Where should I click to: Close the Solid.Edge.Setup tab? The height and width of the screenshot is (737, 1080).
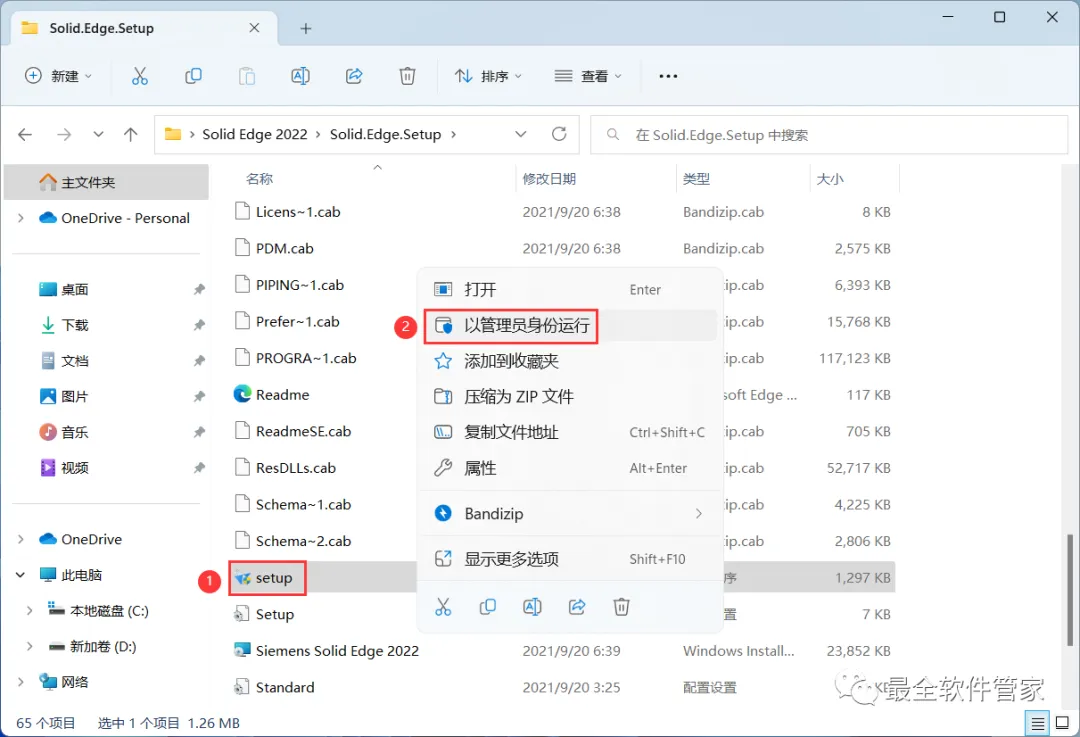pos(254,28)
